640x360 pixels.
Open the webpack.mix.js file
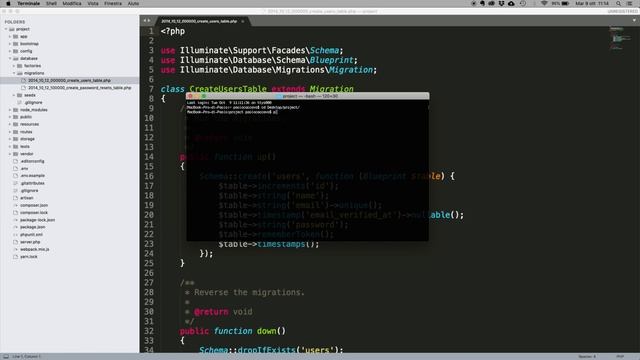(35, 249)
